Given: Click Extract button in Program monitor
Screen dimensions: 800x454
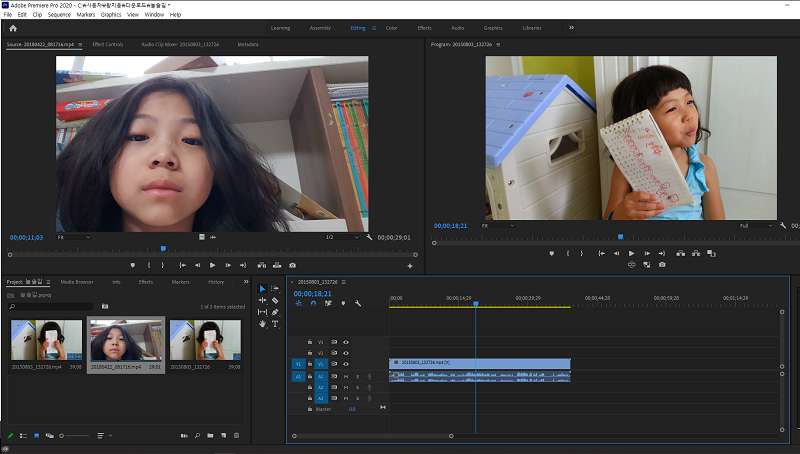Looking at the screenshot, I should pos(696,254).
